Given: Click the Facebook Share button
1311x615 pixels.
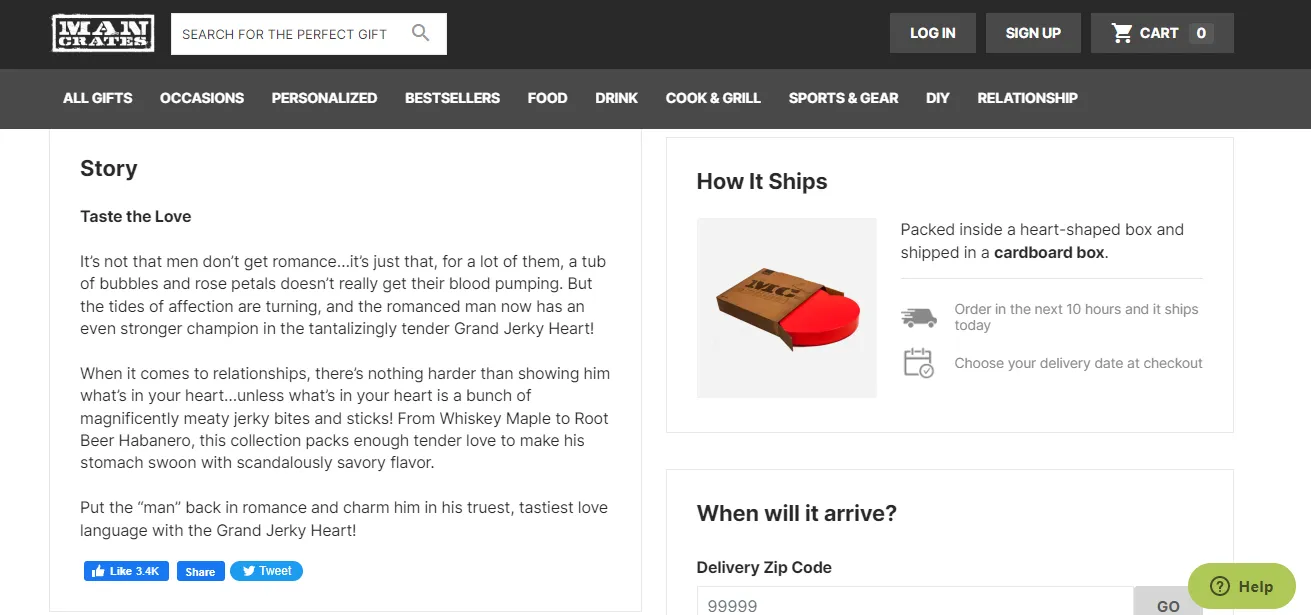Looking at the screenshot, I should [x=200, y=571].
